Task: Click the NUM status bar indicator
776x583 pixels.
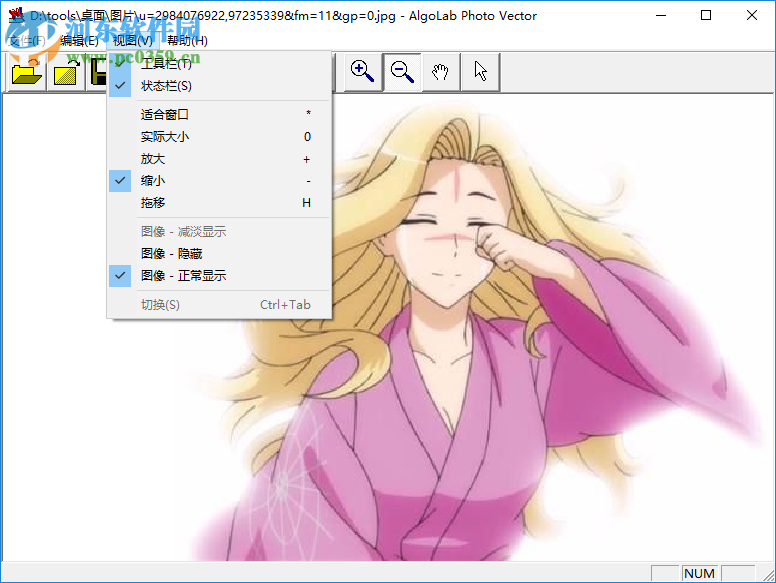Action: 699,573
